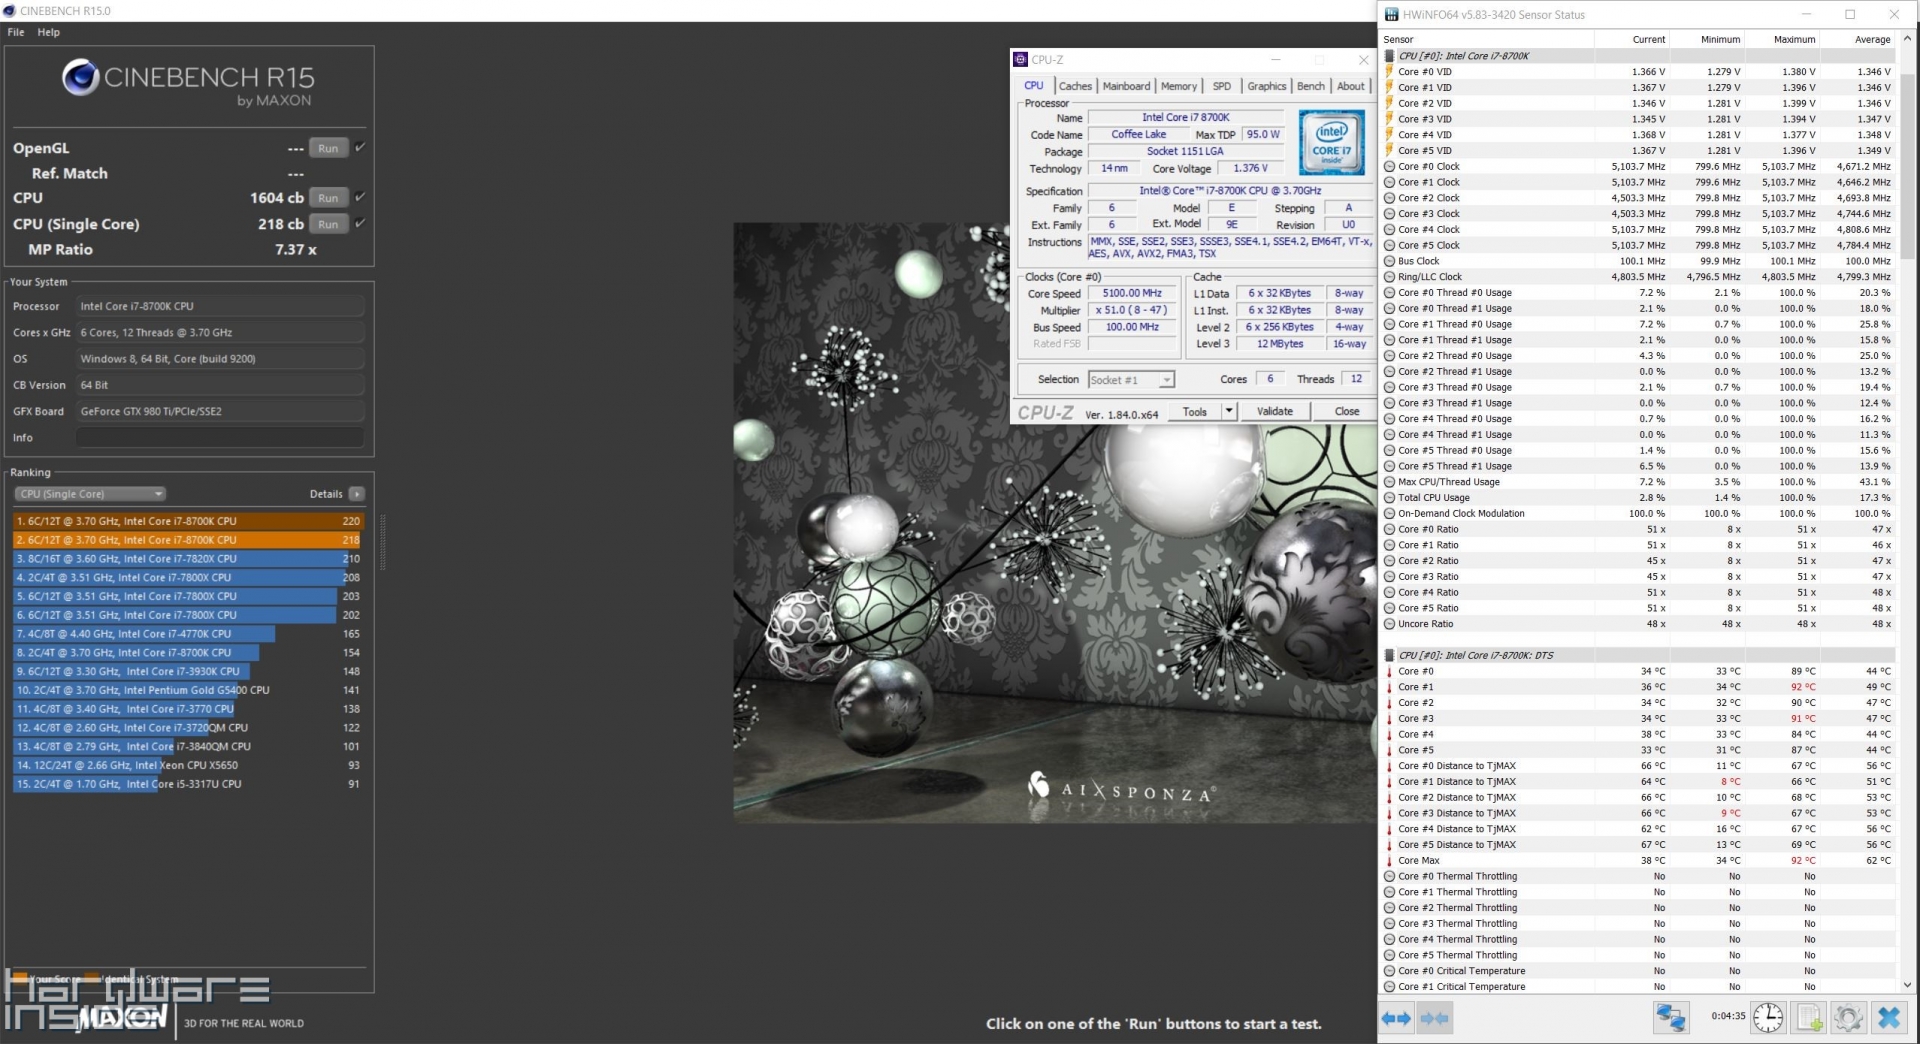This screenshot has height=1044, width=1920.
Task: Click the HWiNFO scrollbar up arrow
Action: pyautogui.click(x=1907, y=40)
